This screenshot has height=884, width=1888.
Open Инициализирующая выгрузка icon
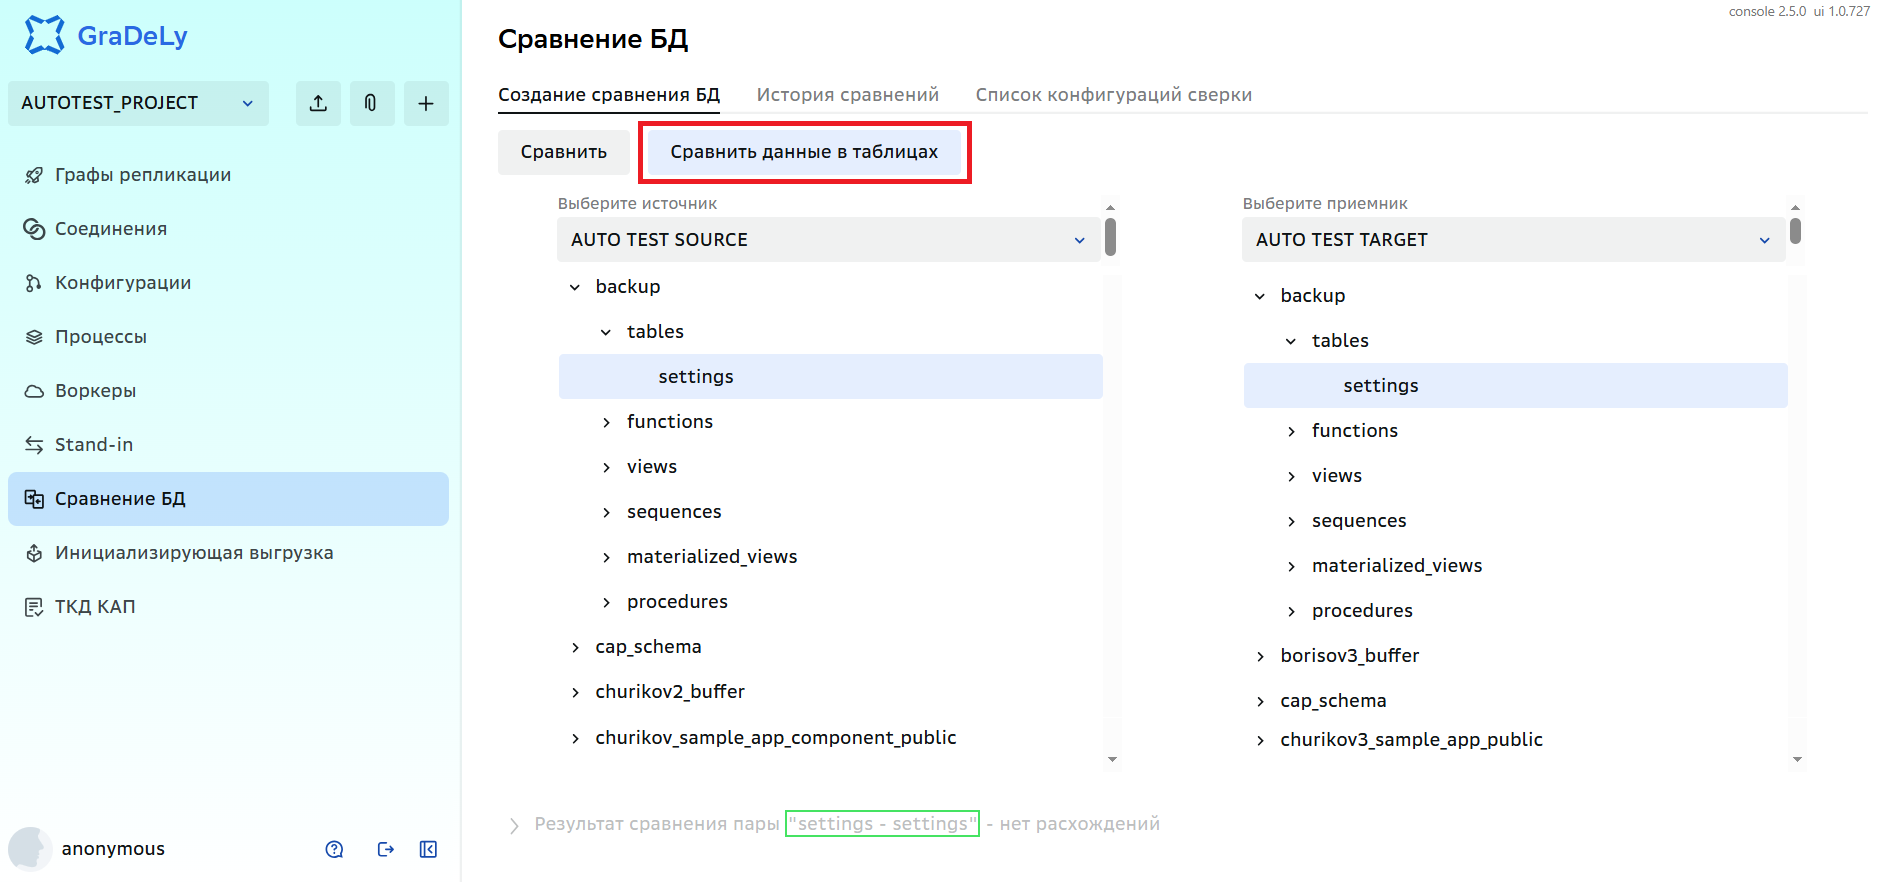pos(34,553)
